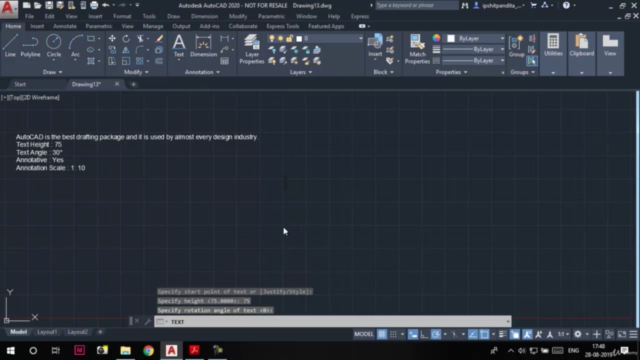This screenshot has height=360, width=640.
Task: Open the workspace switching gear
Action: [578, 334]
